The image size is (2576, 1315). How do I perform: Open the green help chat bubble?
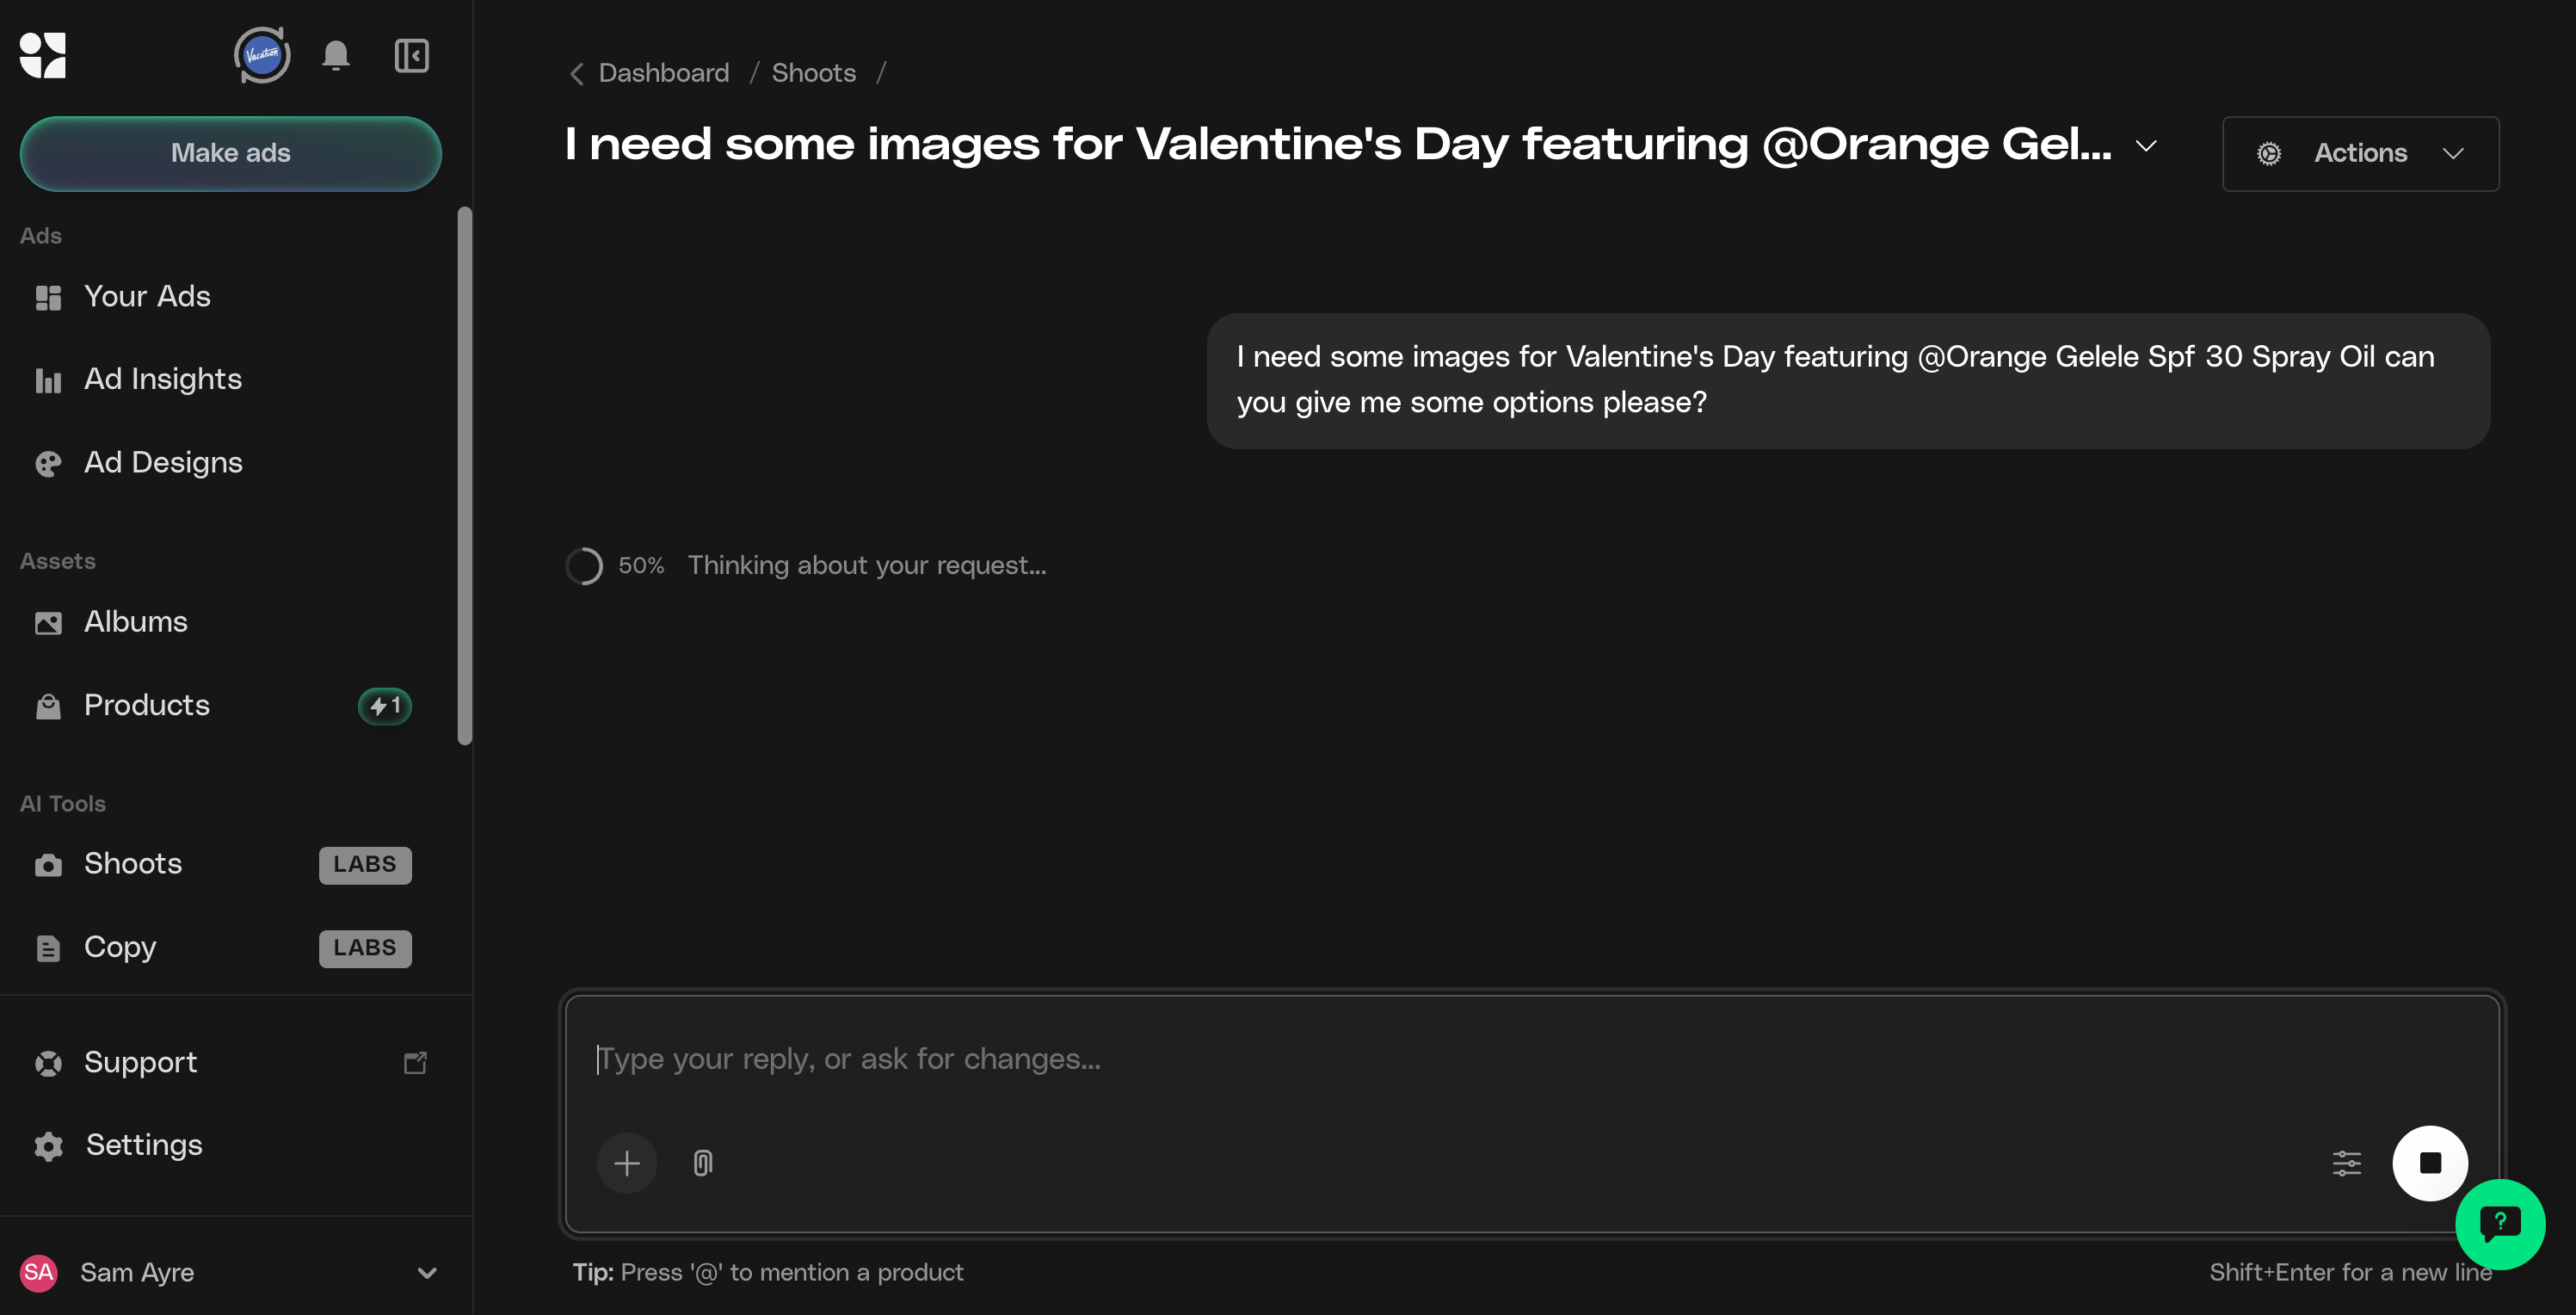coord(2499,1223)
